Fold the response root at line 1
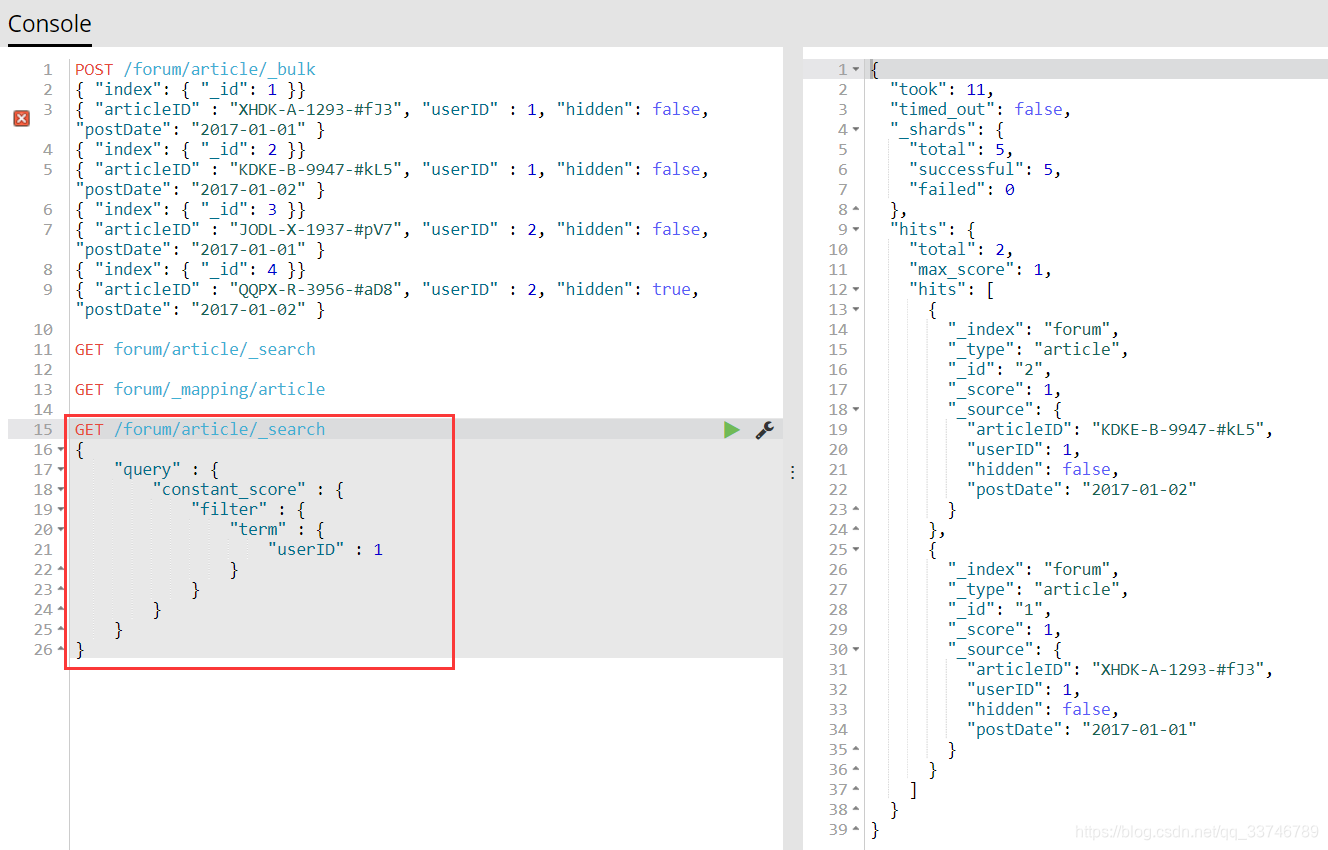 [856, 70]
